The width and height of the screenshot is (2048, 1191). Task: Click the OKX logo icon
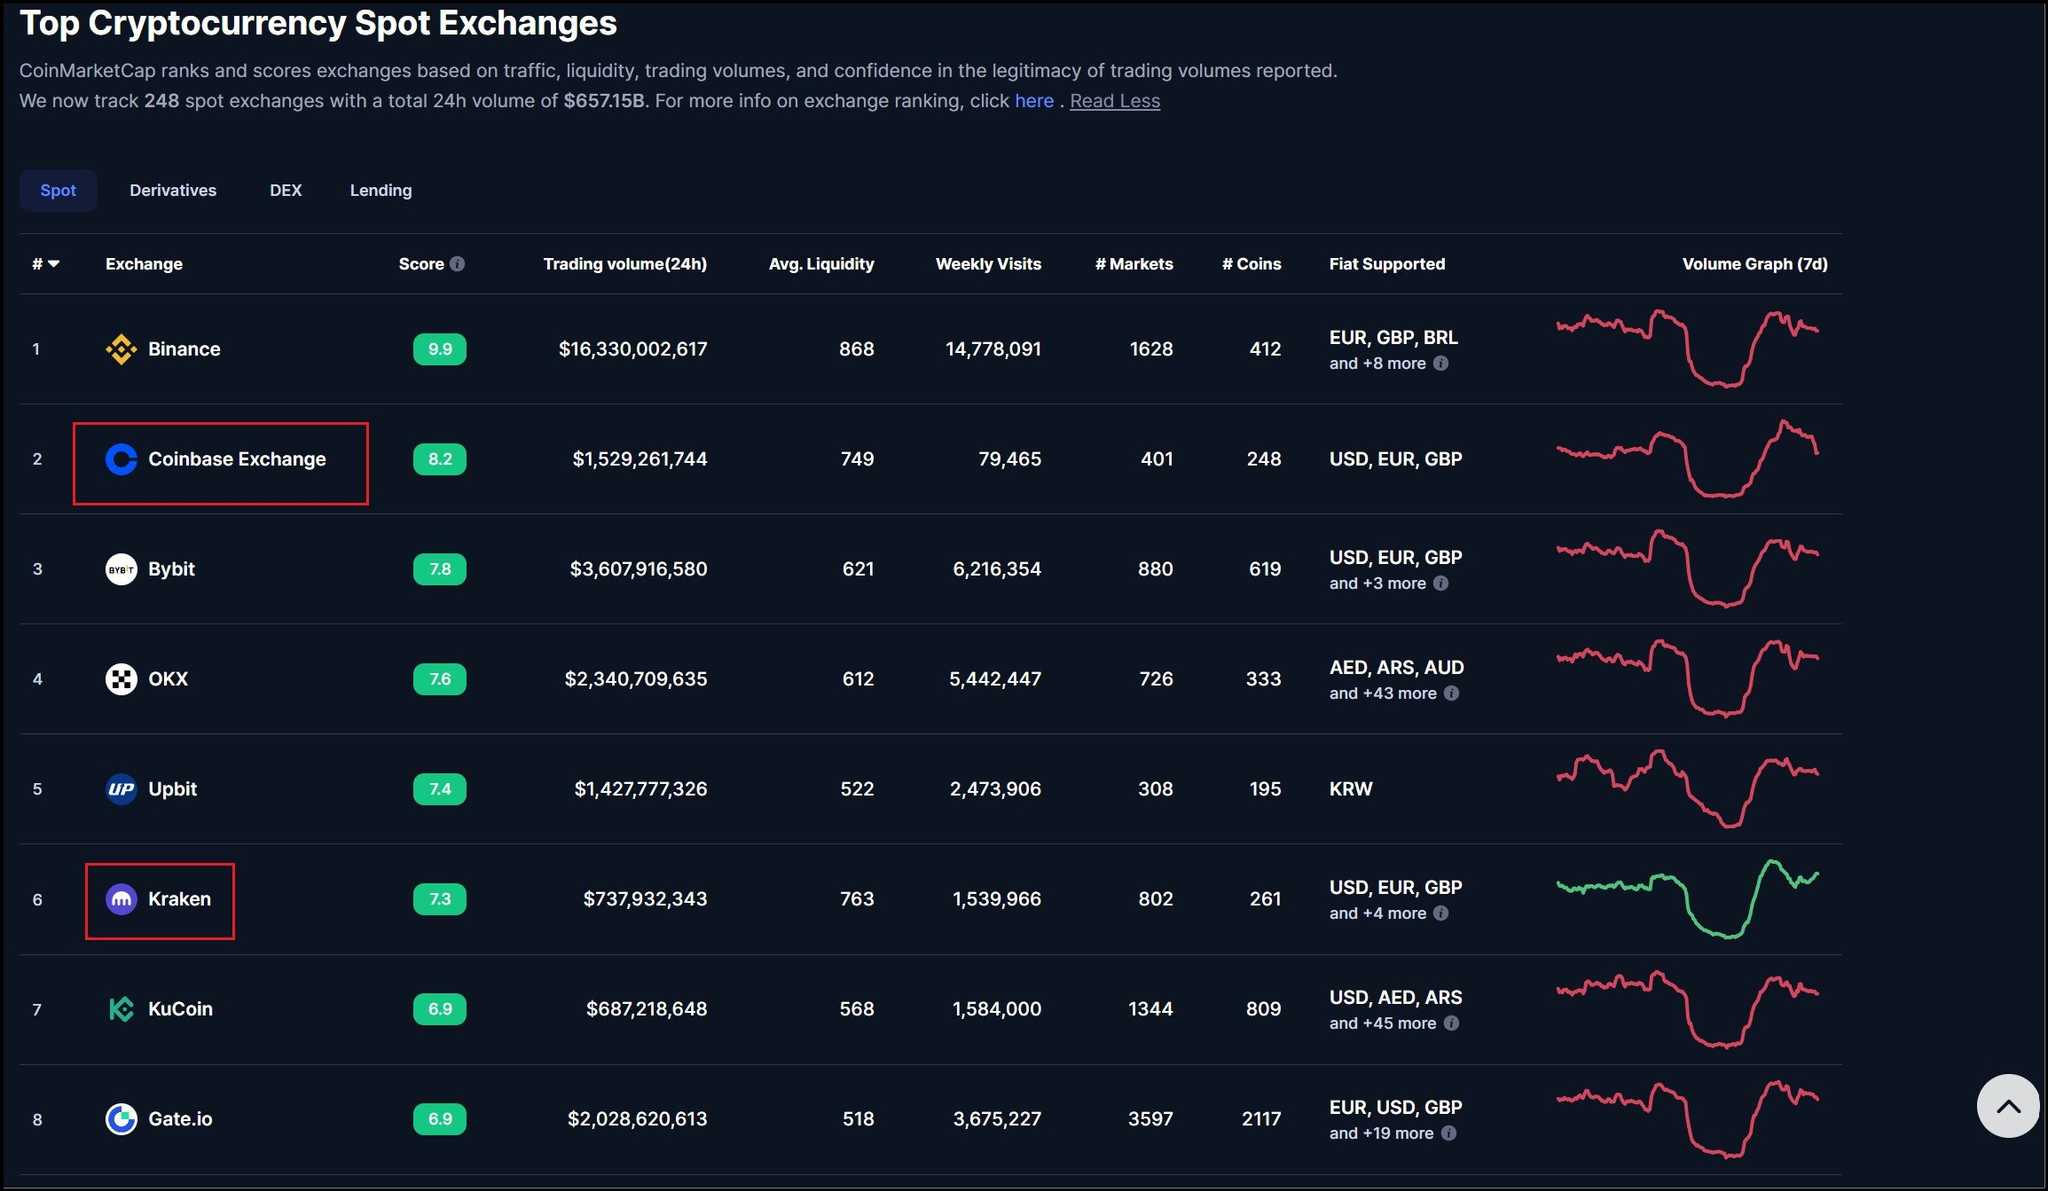click(121, 679)
